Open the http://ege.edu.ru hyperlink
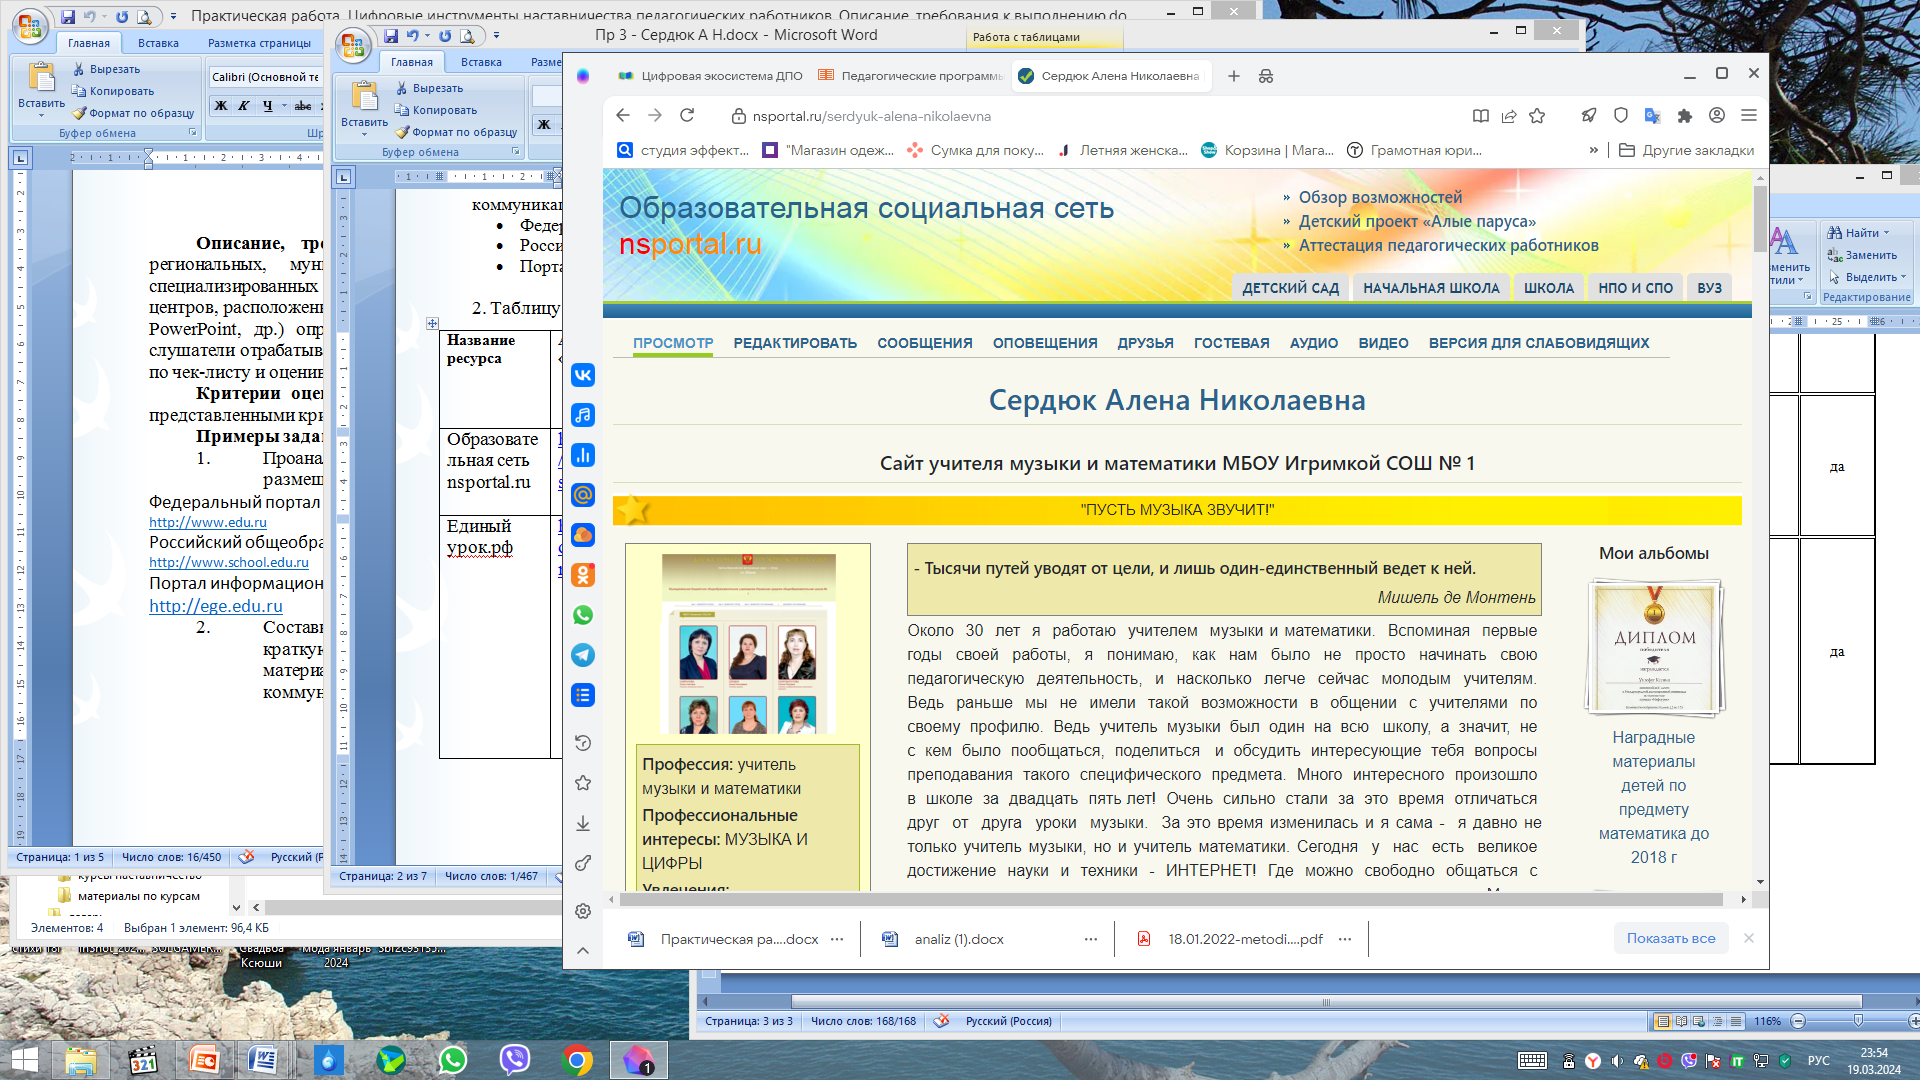 tap(216, 606)
